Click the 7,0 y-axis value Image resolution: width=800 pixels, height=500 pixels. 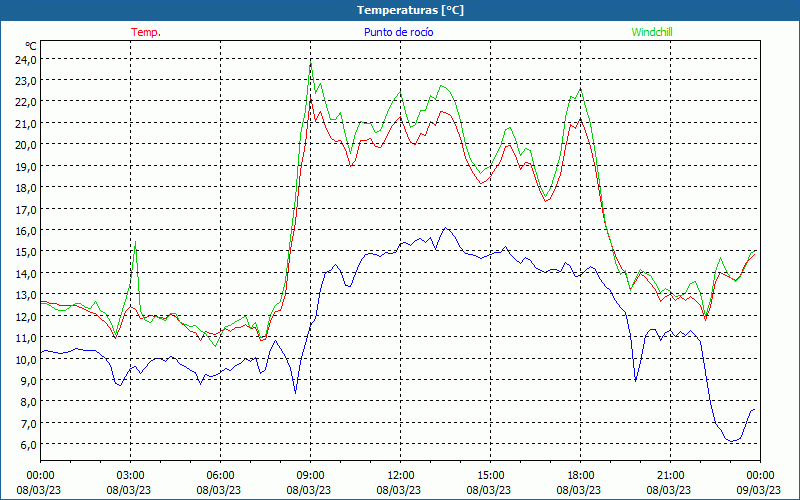pos(29,423)
